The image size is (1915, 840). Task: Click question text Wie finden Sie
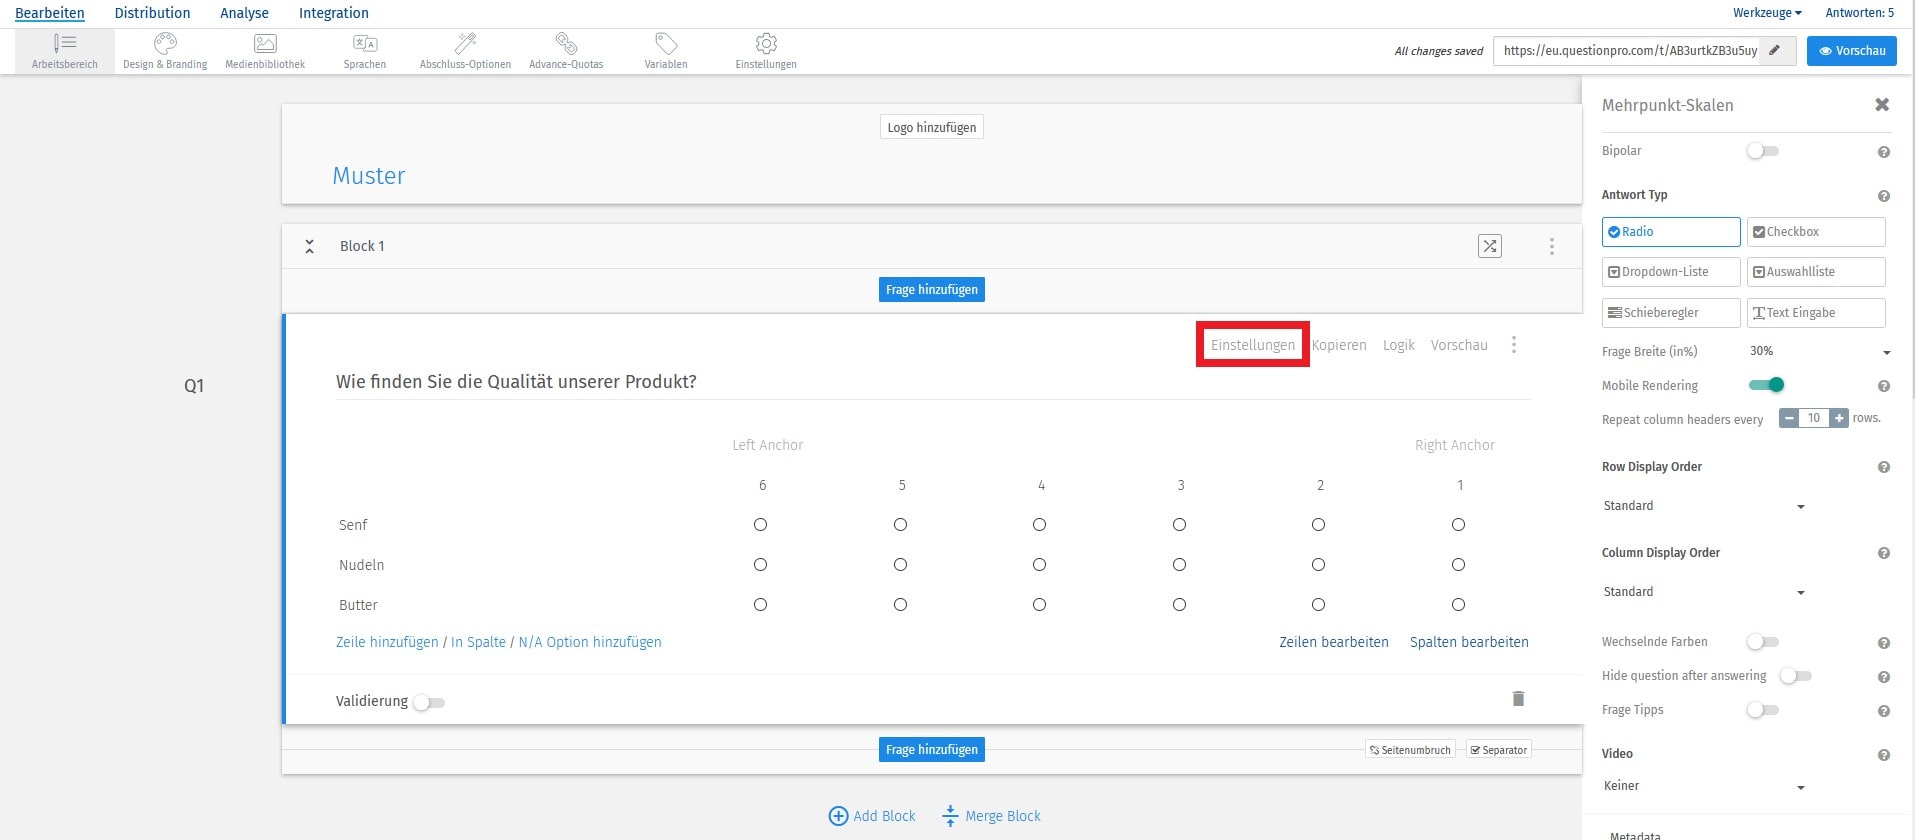pyautogui.click(x=516, y=382)
